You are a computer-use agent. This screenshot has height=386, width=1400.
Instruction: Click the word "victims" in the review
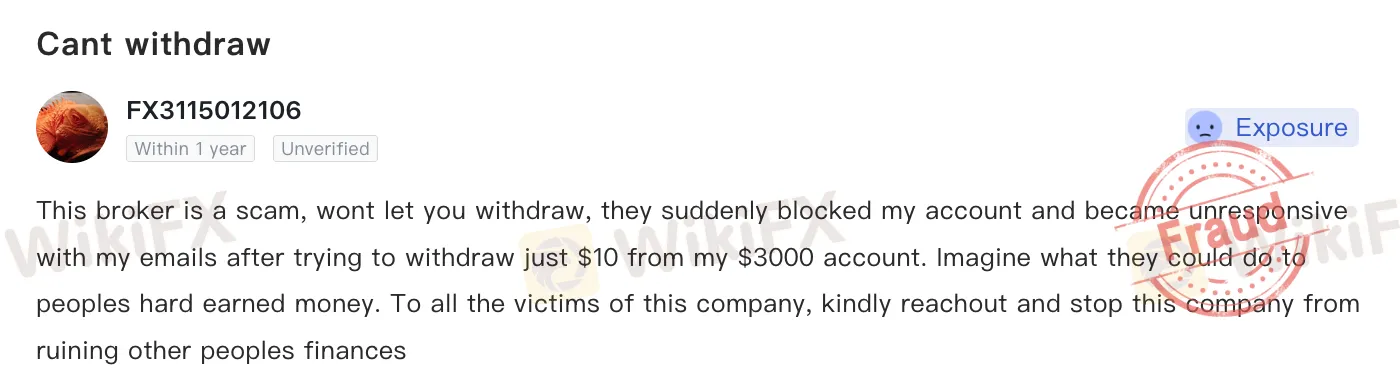553,304
